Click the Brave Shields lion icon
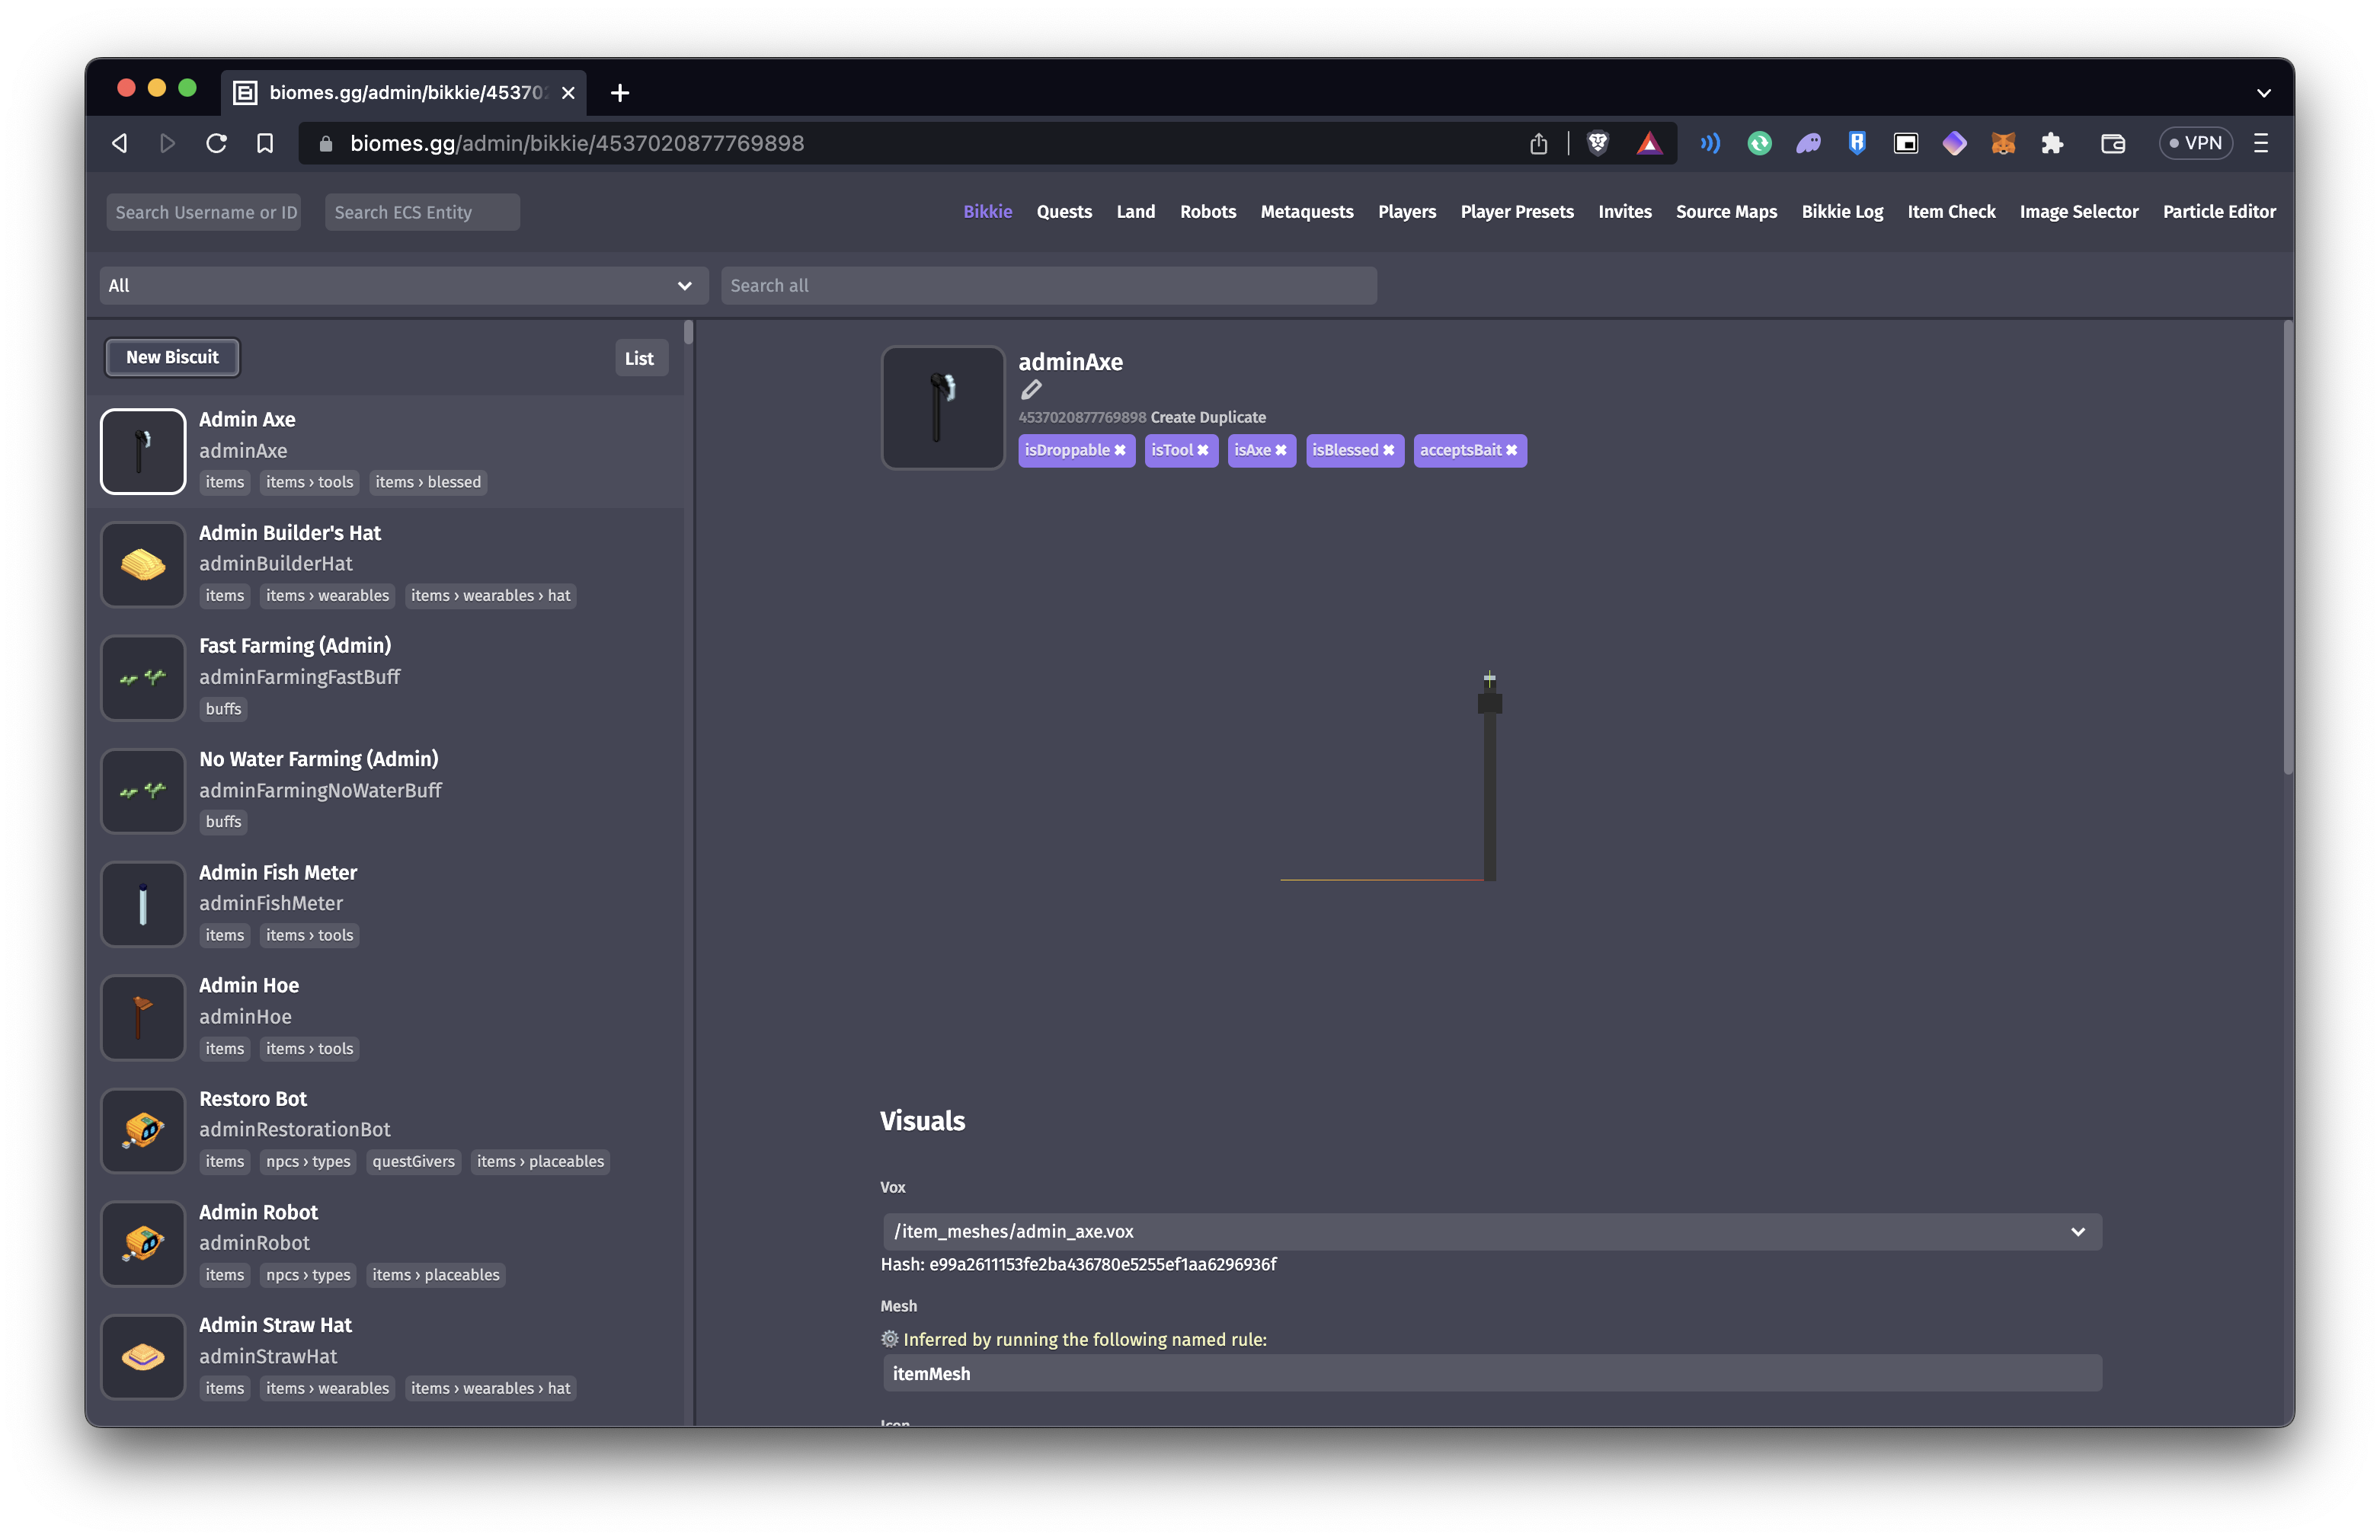Screen dimensions: 2380x1540 1597,143
